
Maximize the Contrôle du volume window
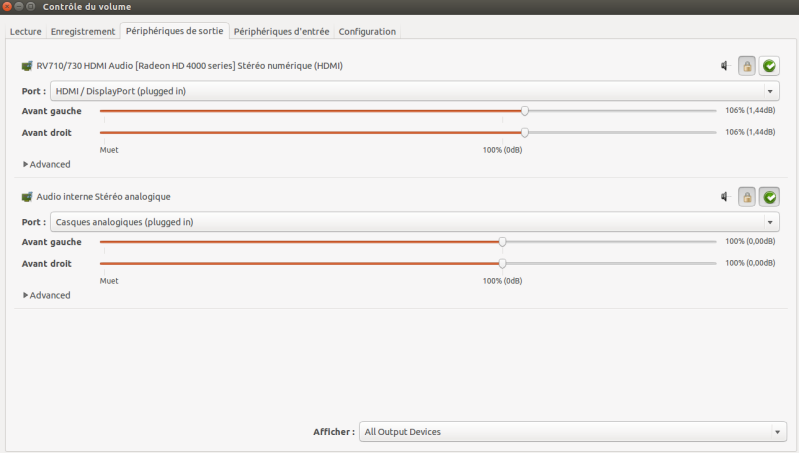(31, 6)
